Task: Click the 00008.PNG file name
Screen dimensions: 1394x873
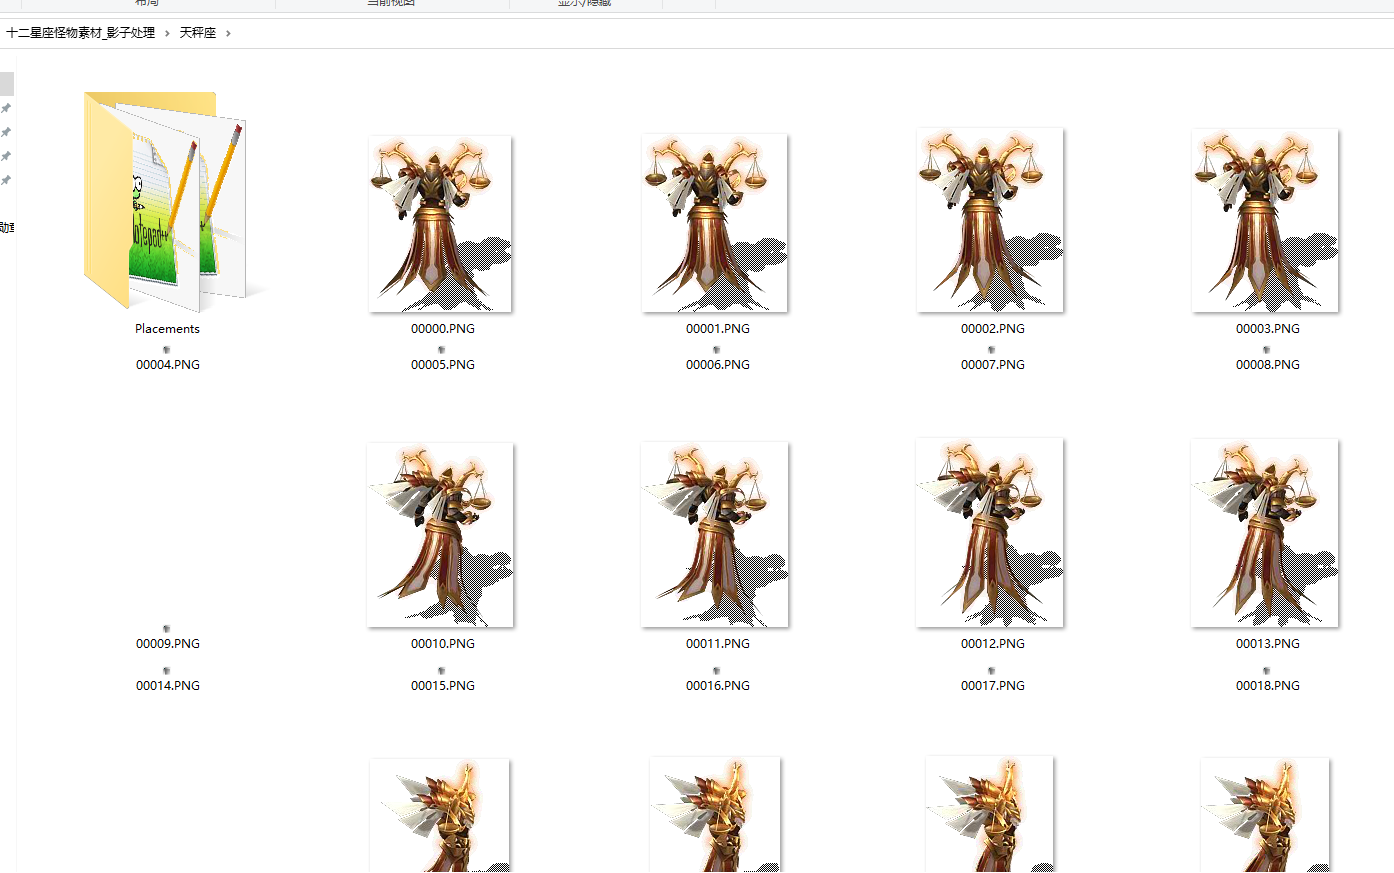Action: [1268, 365]
